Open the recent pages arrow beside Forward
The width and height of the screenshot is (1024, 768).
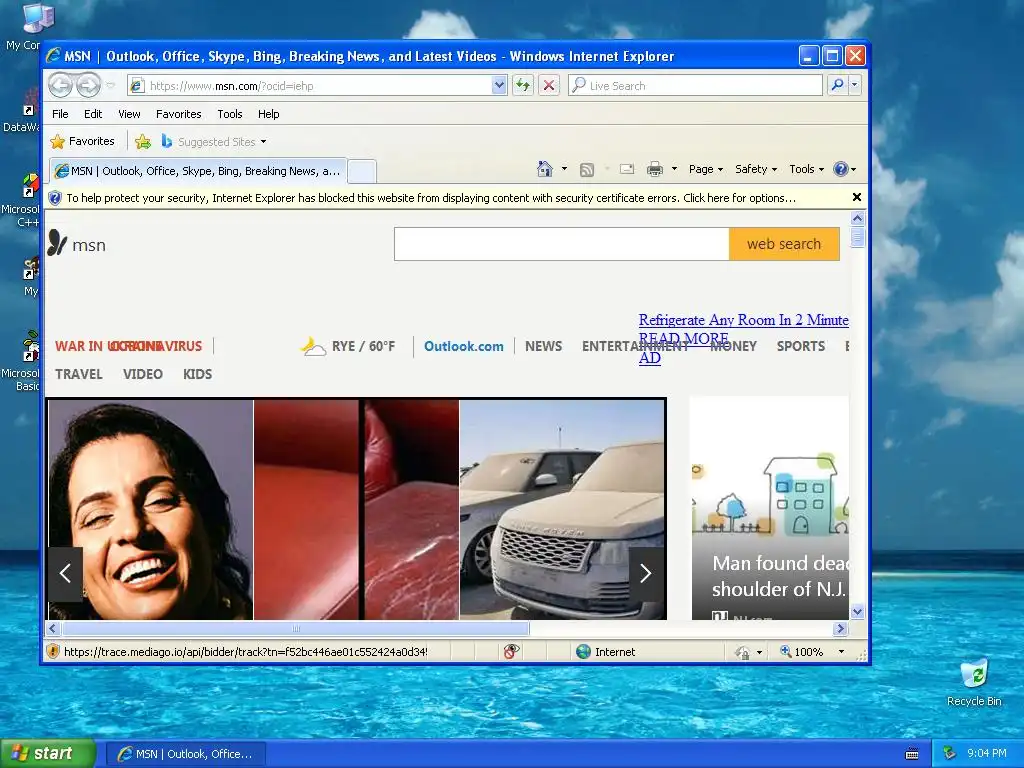click(x=110, y=86)
